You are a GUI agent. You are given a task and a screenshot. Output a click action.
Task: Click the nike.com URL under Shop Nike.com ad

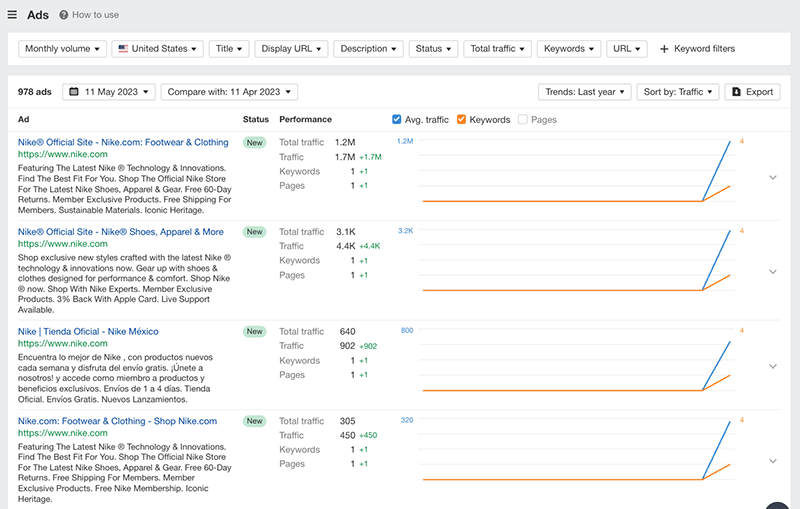pyautogui.click(x=63, y=433)
